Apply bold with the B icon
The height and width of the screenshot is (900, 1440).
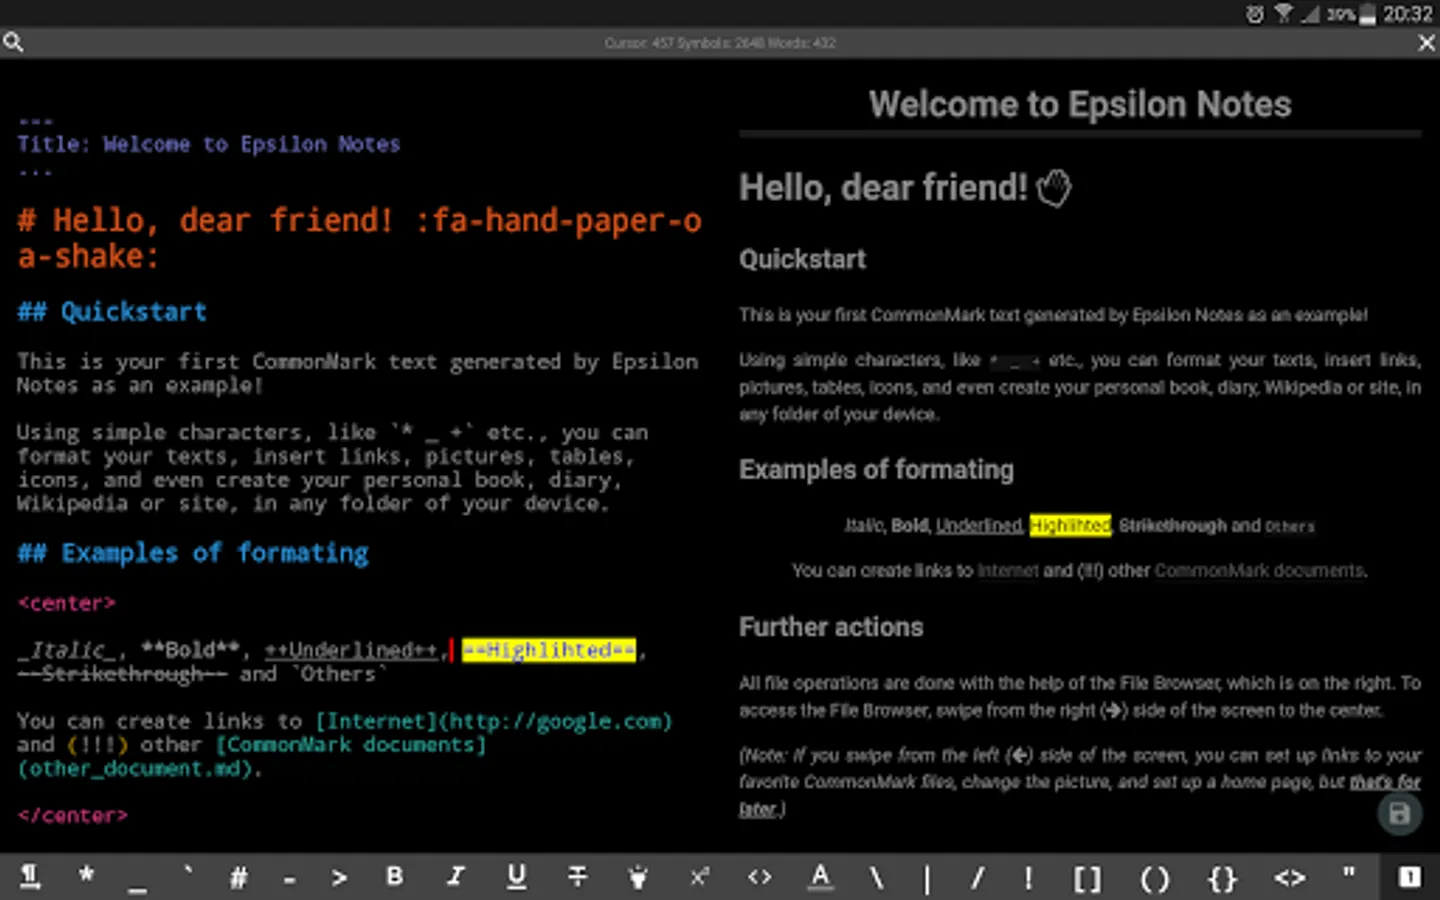pos(395,876)
